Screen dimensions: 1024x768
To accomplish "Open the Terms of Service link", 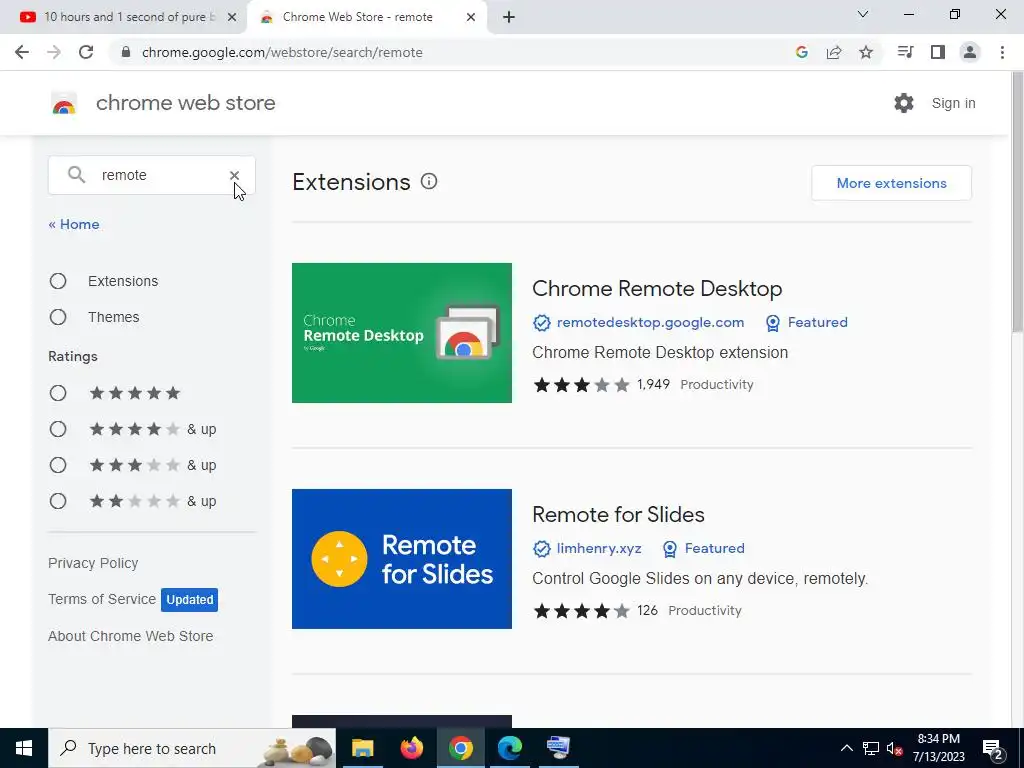I will click(x=102, y=599).
